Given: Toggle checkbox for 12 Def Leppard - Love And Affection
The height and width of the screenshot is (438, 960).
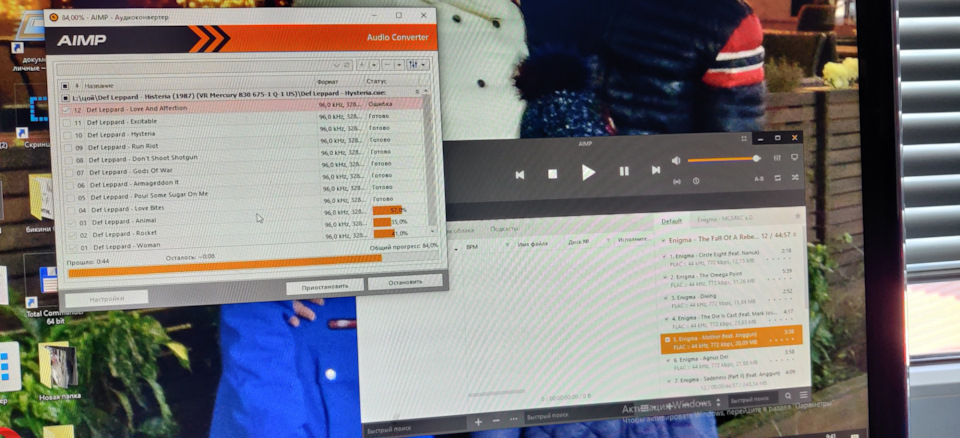Looking at the screenshot, I should coord(66,110).
